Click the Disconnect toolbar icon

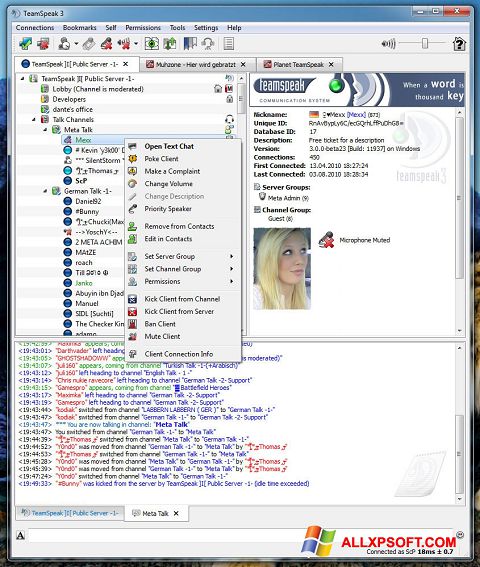[x=43, y=44]
